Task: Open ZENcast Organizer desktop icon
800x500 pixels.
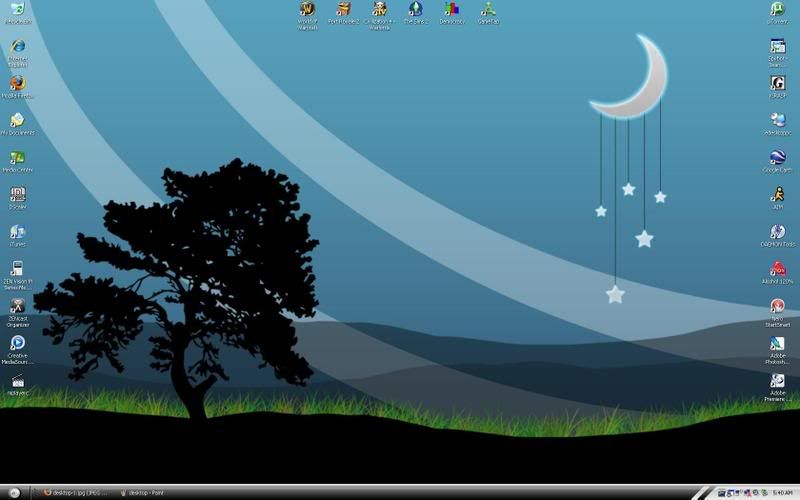Action: pyautogui.click(x=17, y=307)
